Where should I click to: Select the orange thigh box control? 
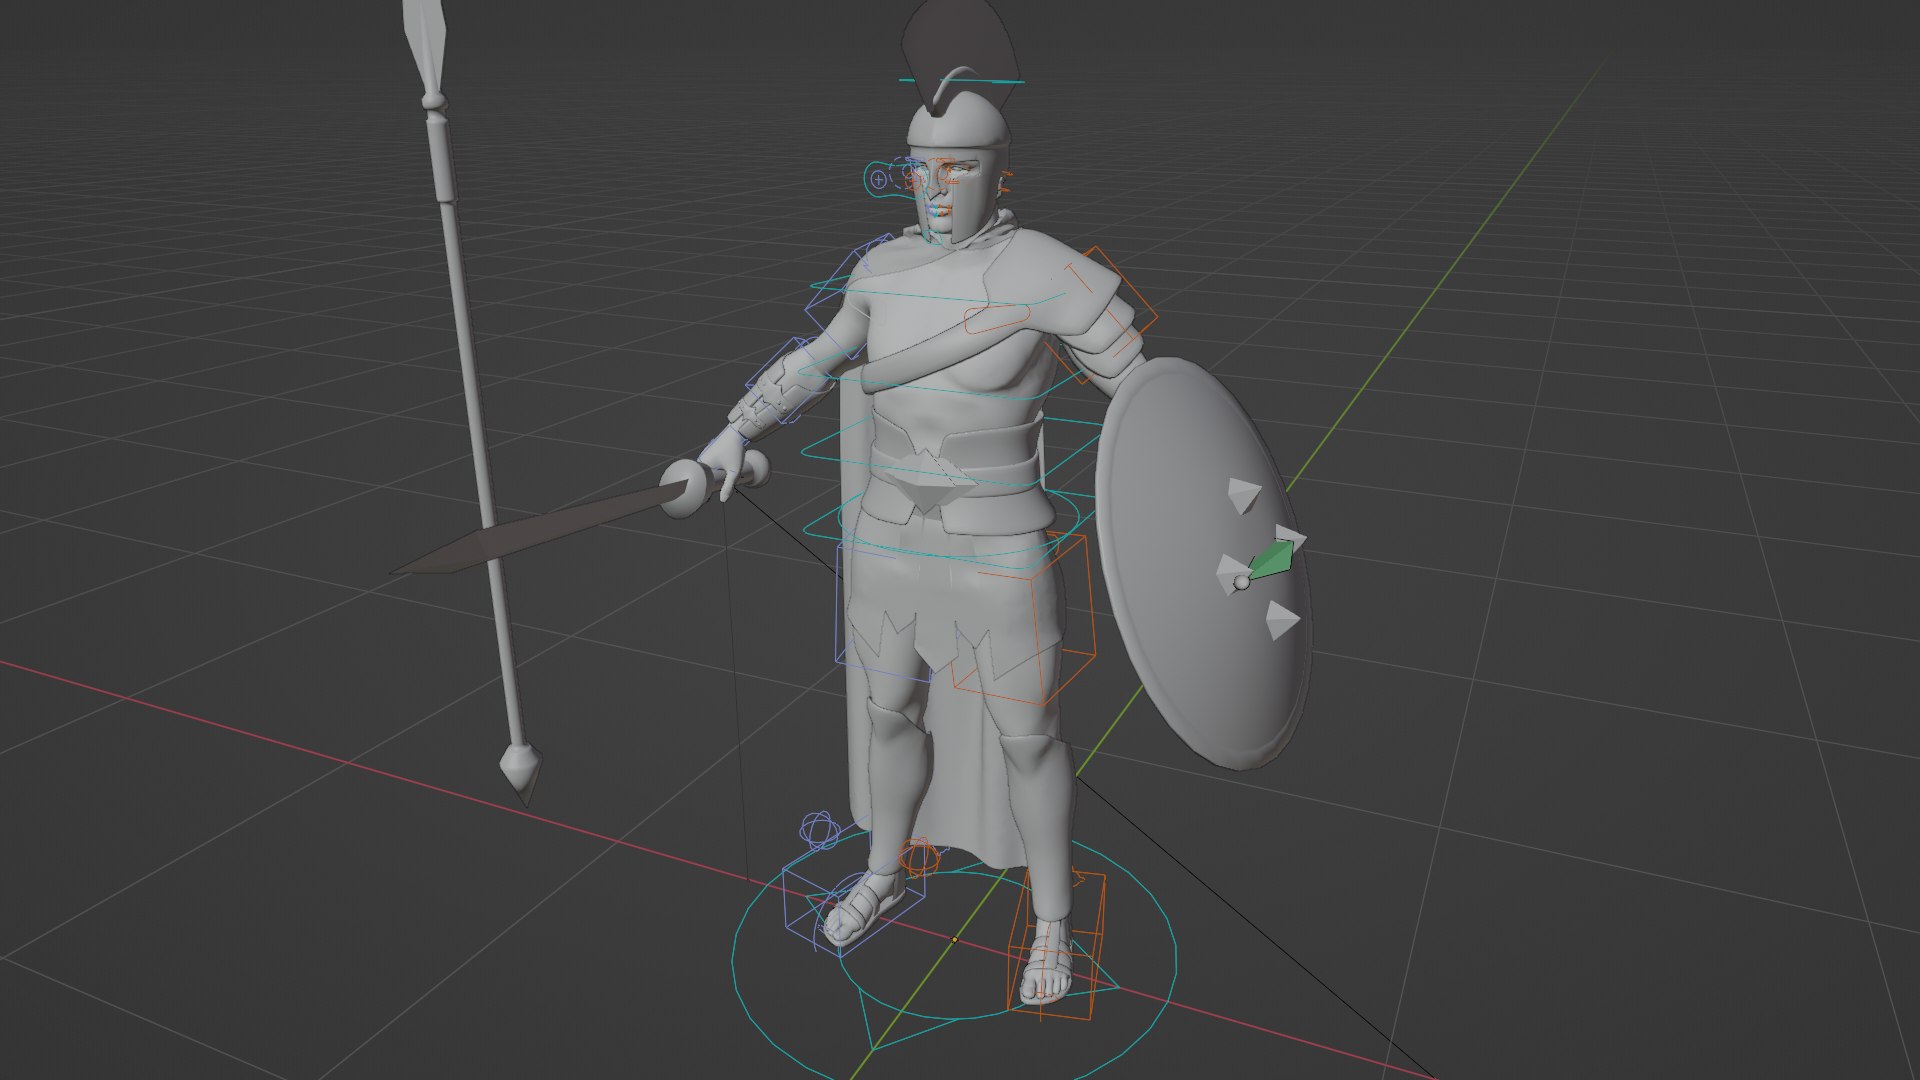(1025, 620)
